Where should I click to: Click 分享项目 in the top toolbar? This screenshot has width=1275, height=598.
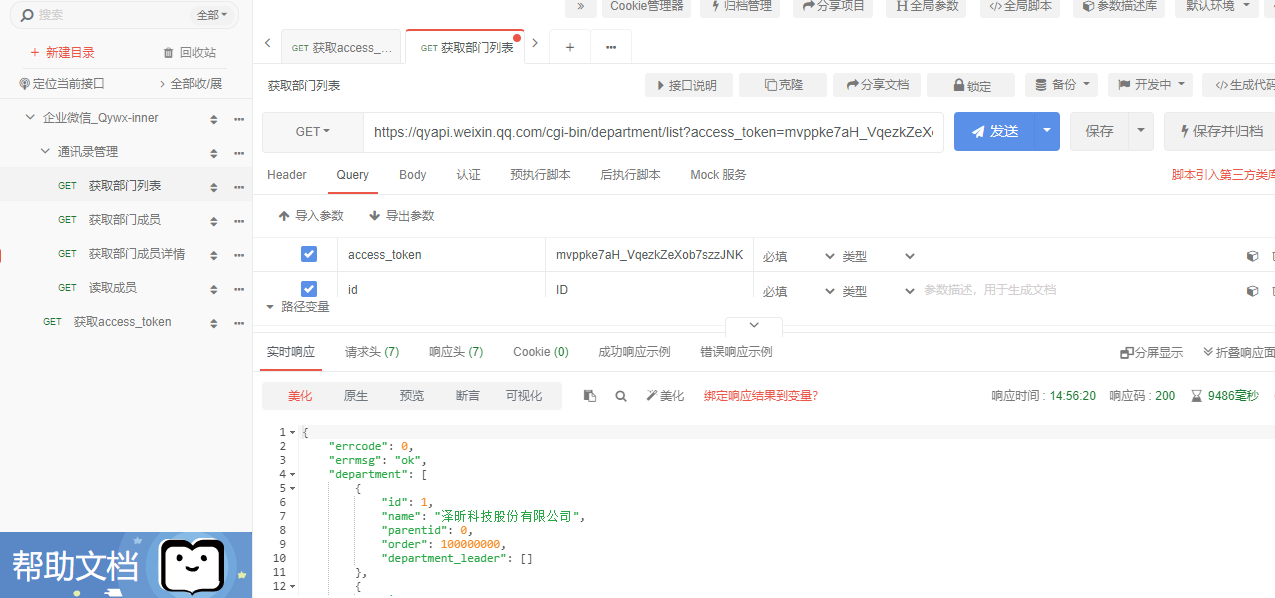pos(832,6)
